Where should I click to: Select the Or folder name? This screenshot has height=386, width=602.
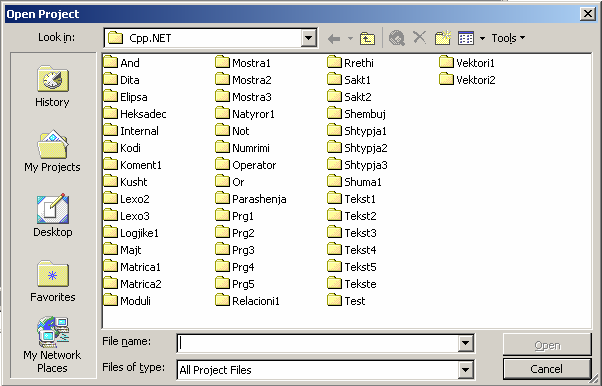238,182
